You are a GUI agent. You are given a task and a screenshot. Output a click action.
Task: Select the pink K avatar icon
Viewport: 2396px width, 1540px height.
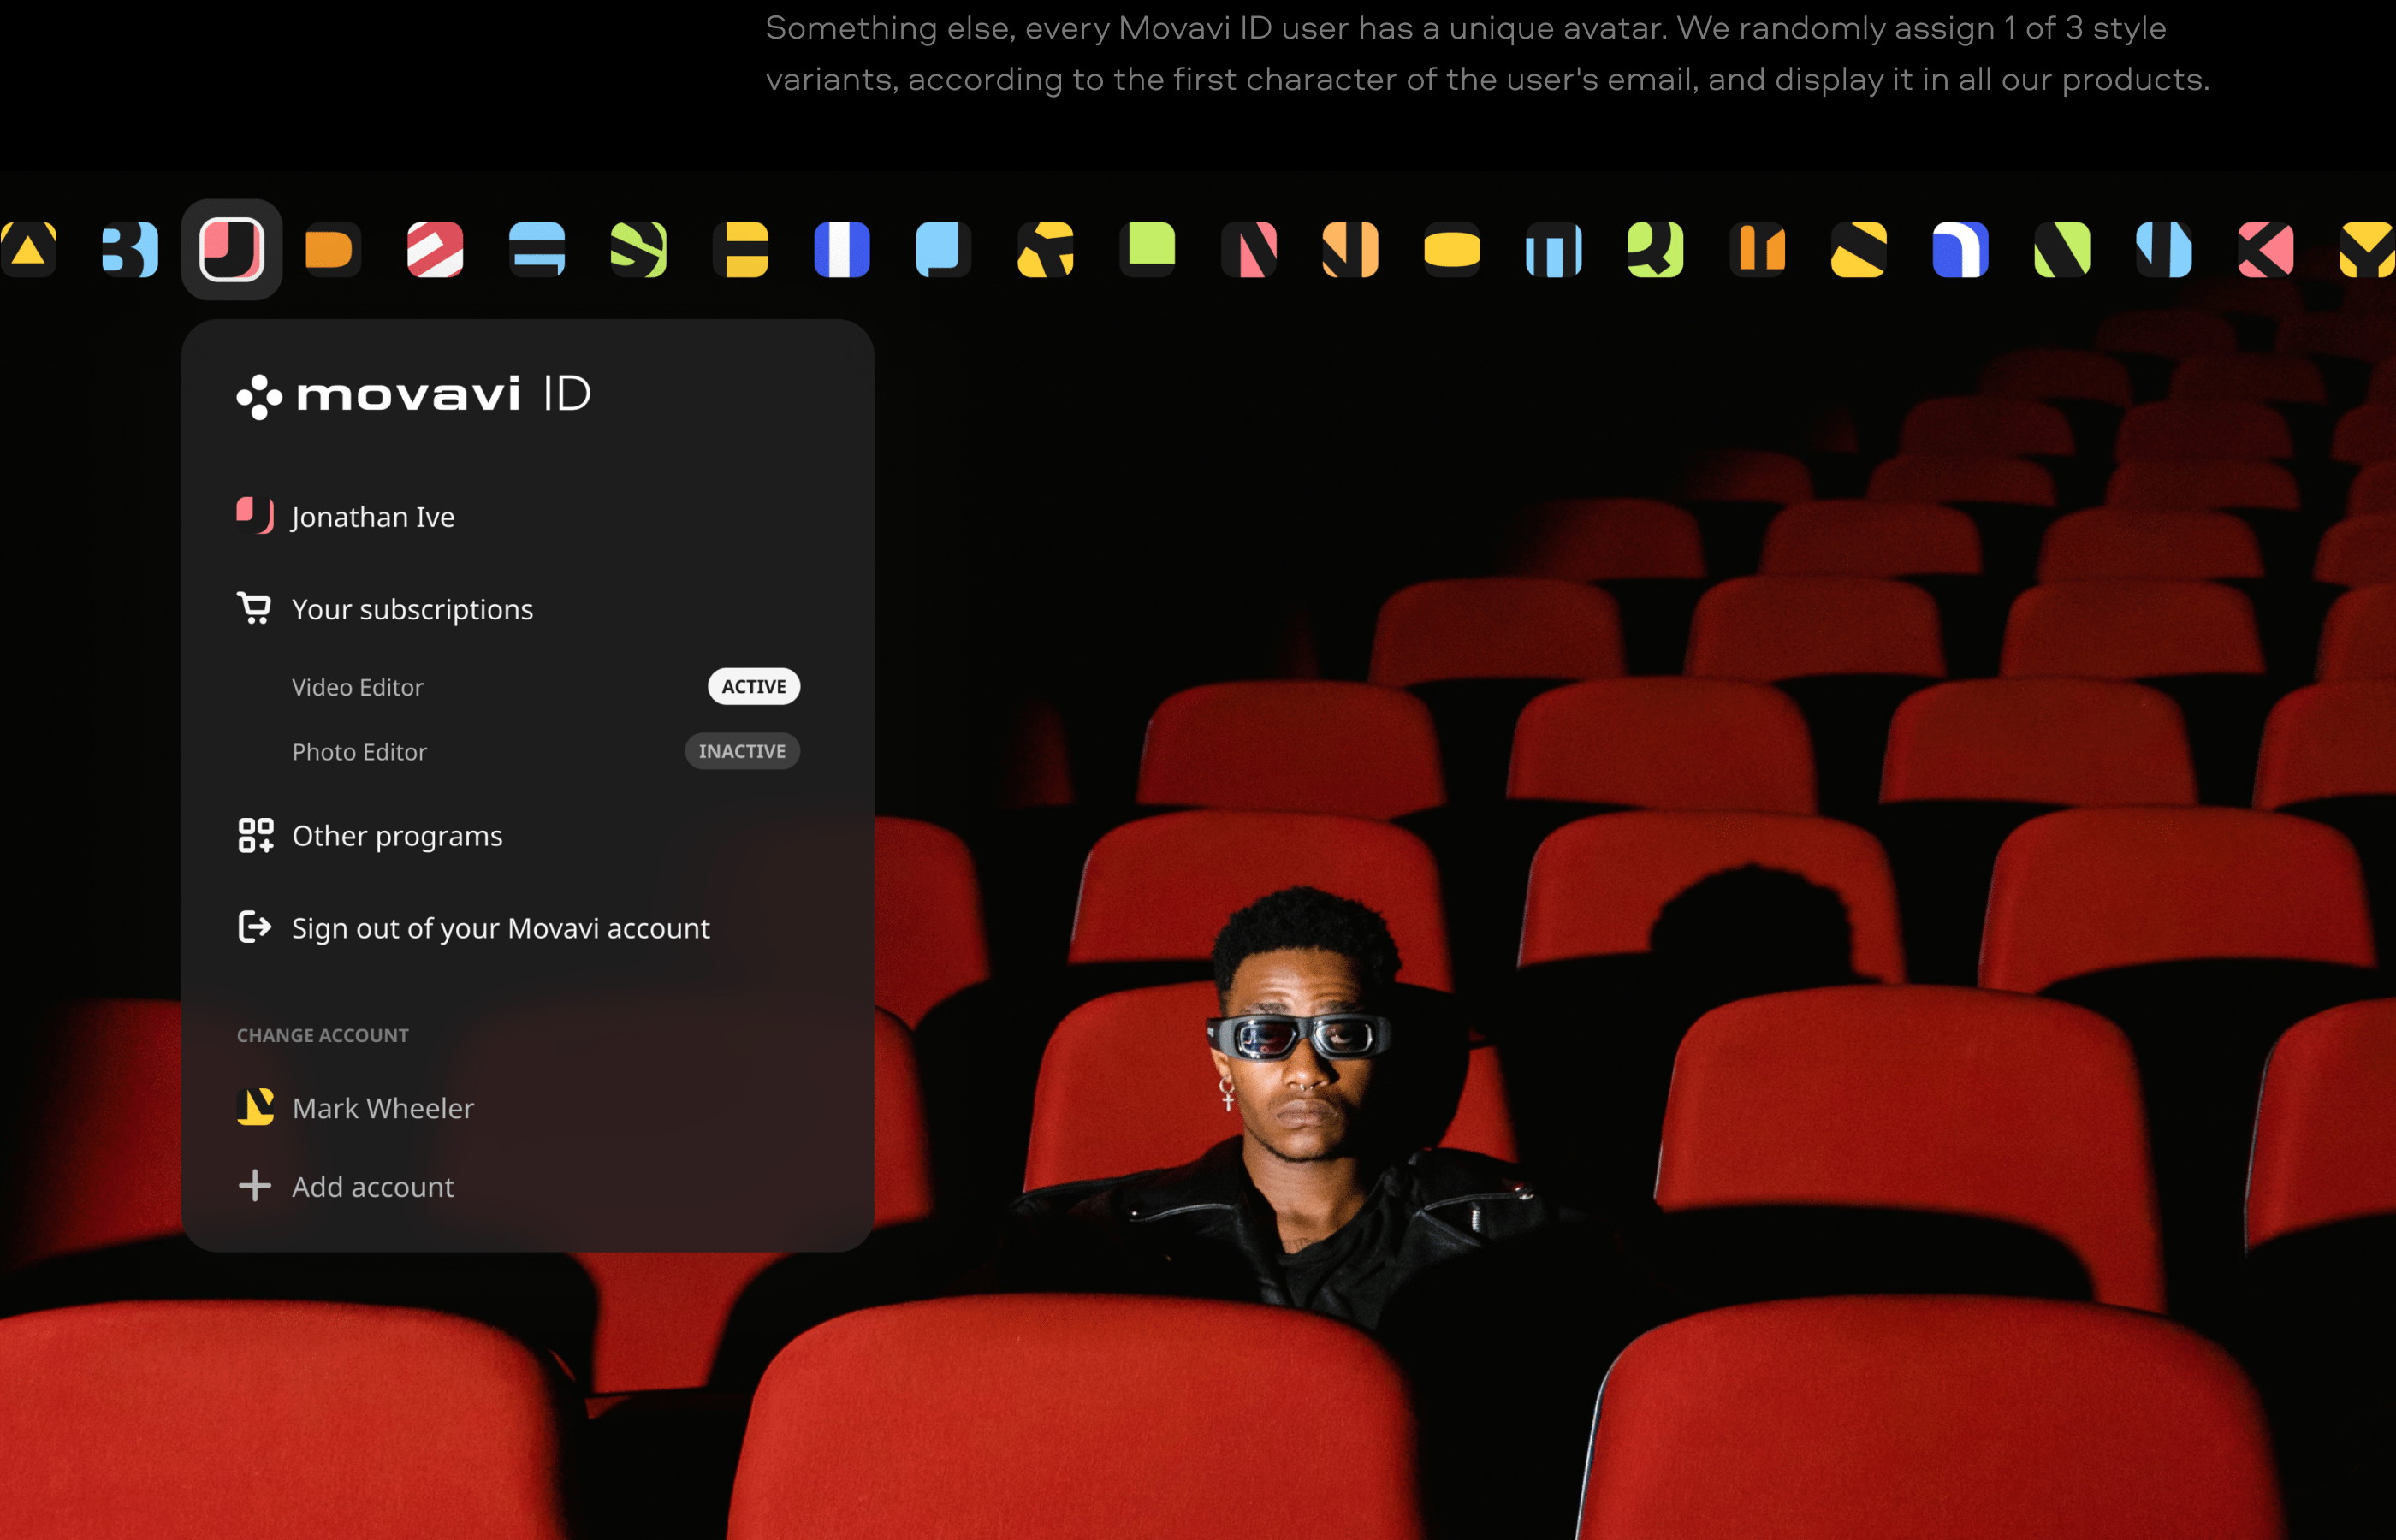(x=2265, y=249)
